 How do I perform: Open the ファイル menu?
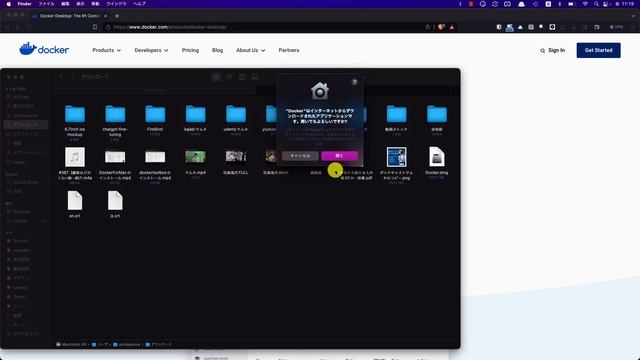(46, 4)
